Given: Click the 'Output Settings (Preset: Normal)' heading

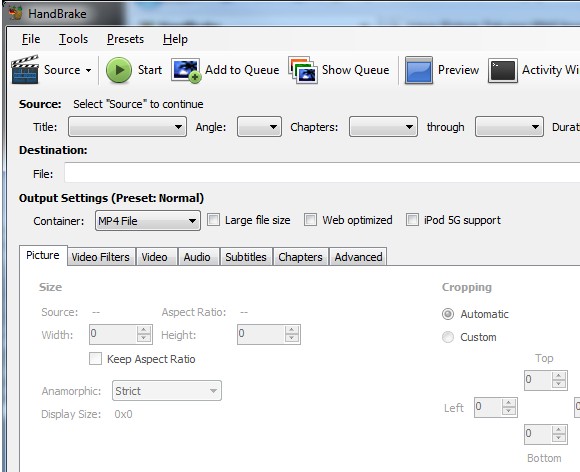Looking at the screenshot, I should (x=111, y=198).
